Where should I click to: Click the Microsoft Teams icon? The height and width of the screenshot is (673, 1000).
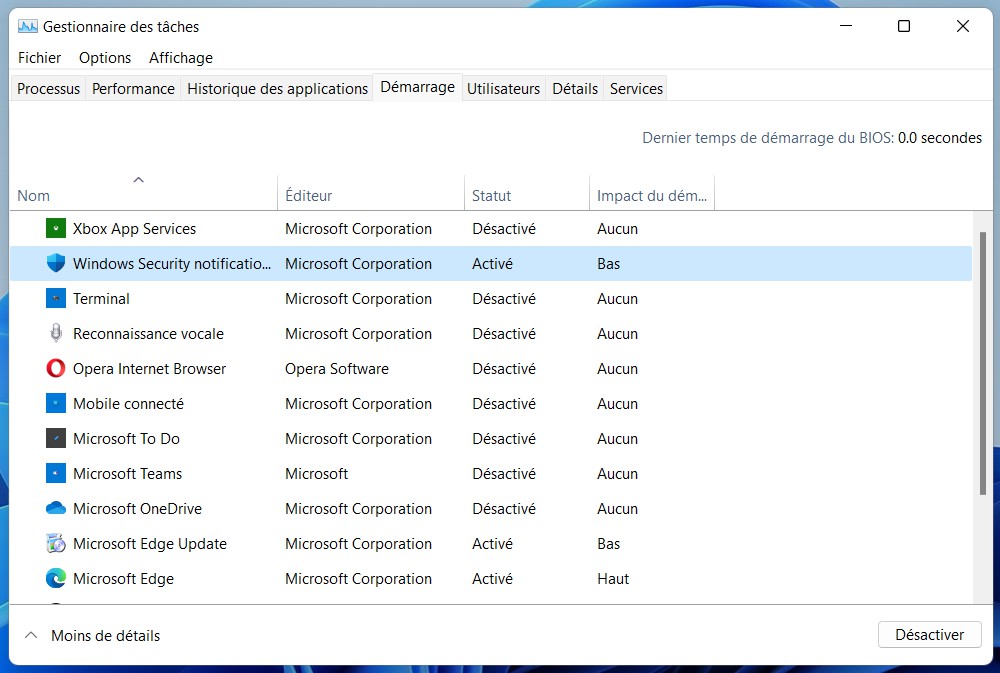[x=55, y=473]
